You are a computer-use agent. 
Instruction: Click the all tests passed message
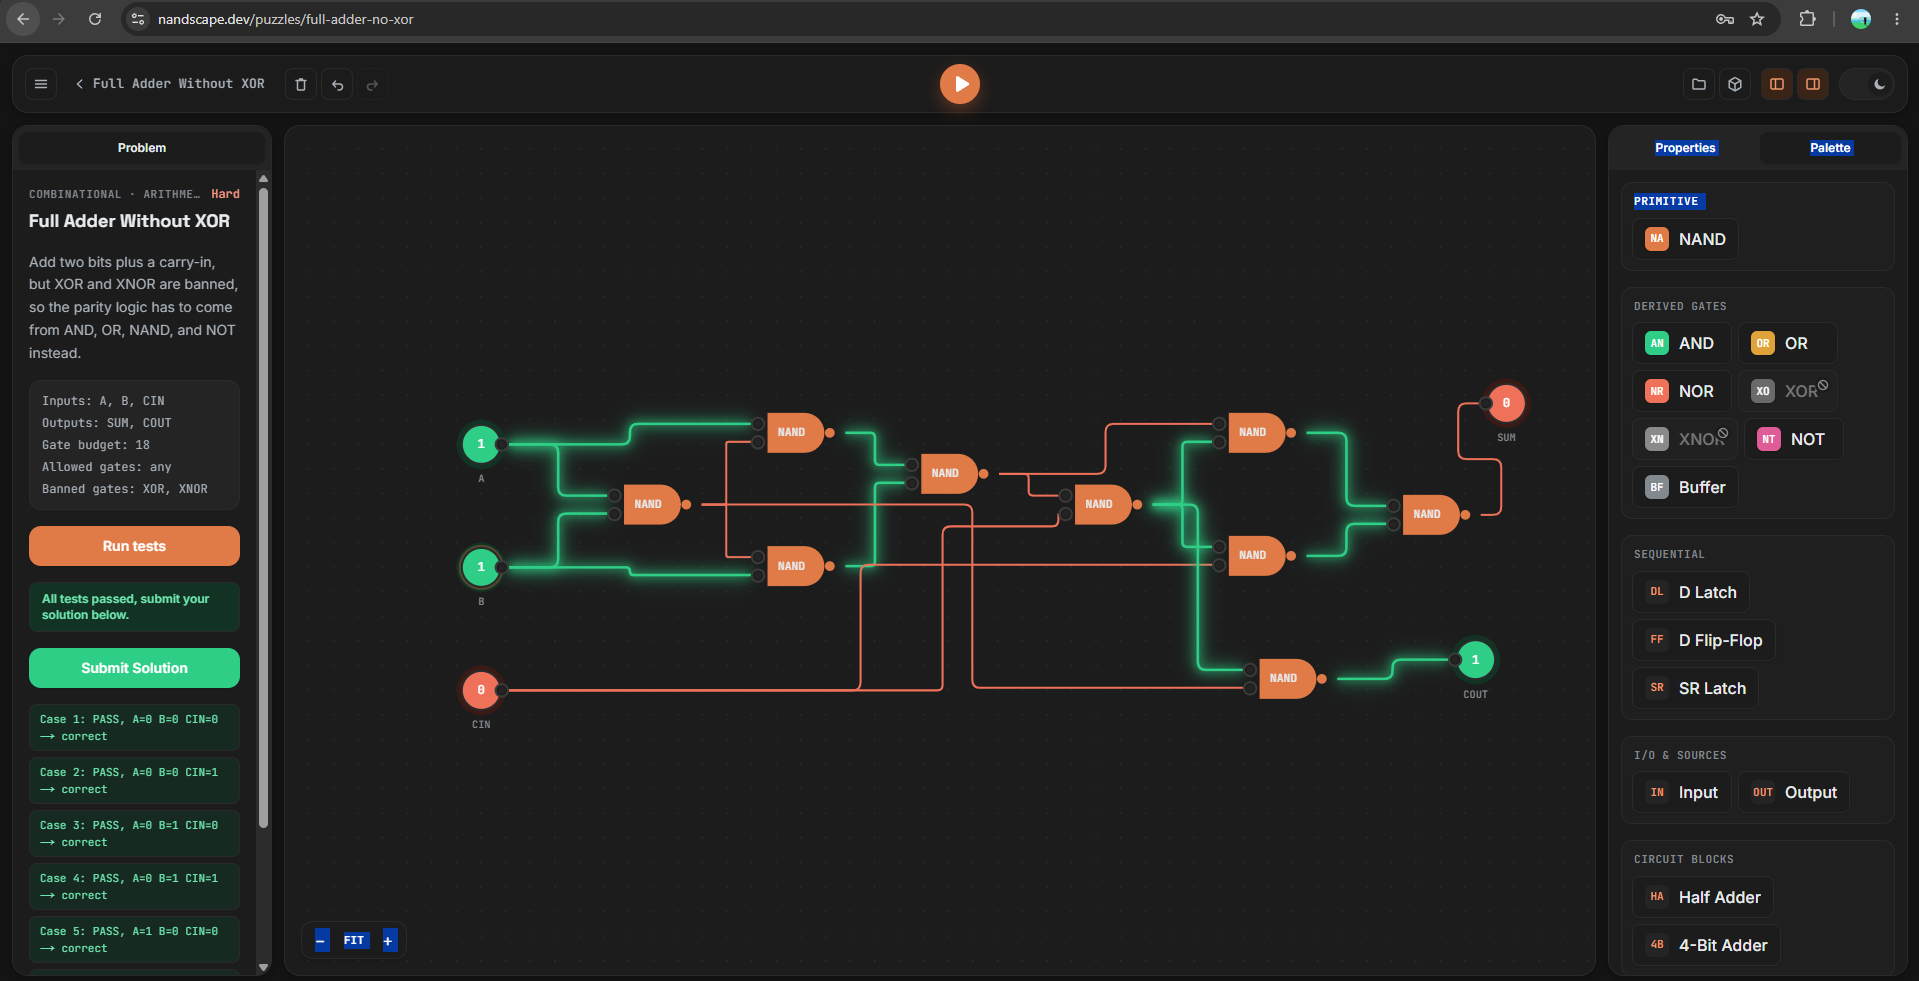tap(134, 607)
